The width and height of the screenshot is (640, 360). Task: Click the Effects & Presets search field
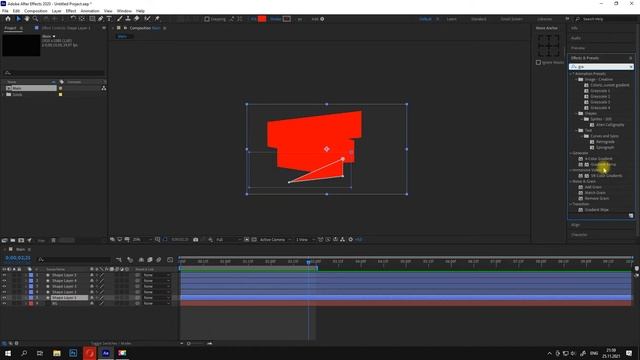pos(601,67)
